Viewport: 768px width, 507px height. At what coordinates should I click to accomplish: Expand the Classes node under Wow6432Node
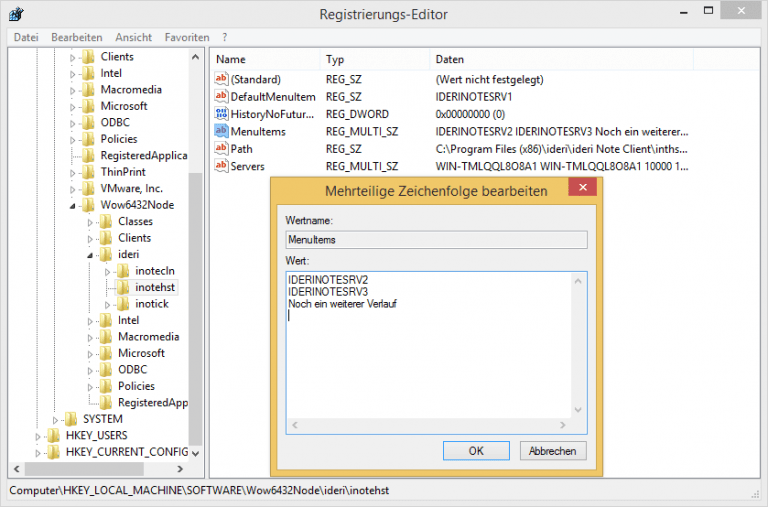point(90,222)
